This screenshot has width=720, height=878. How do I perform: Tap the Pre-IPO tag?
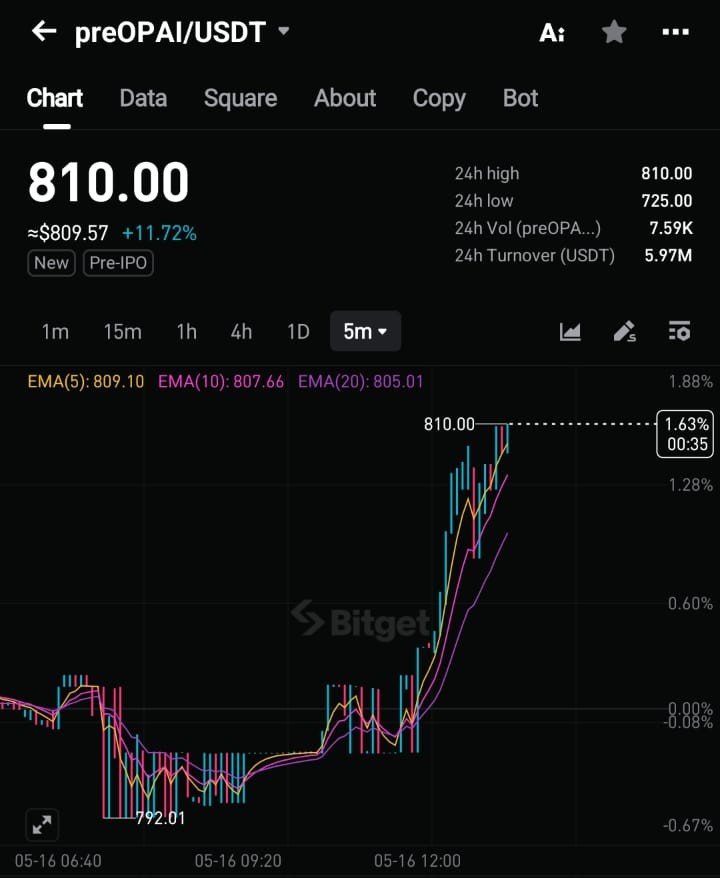tap(118, 263)
